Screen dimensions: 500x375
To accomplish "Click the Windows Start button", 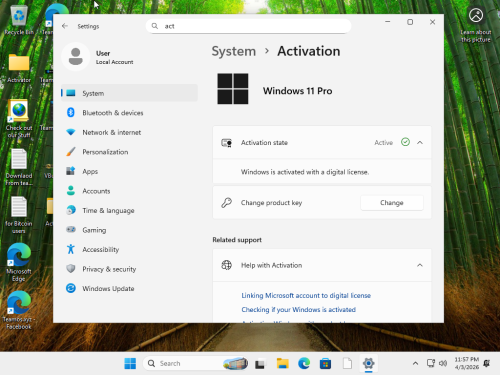I will pos(130,363).
